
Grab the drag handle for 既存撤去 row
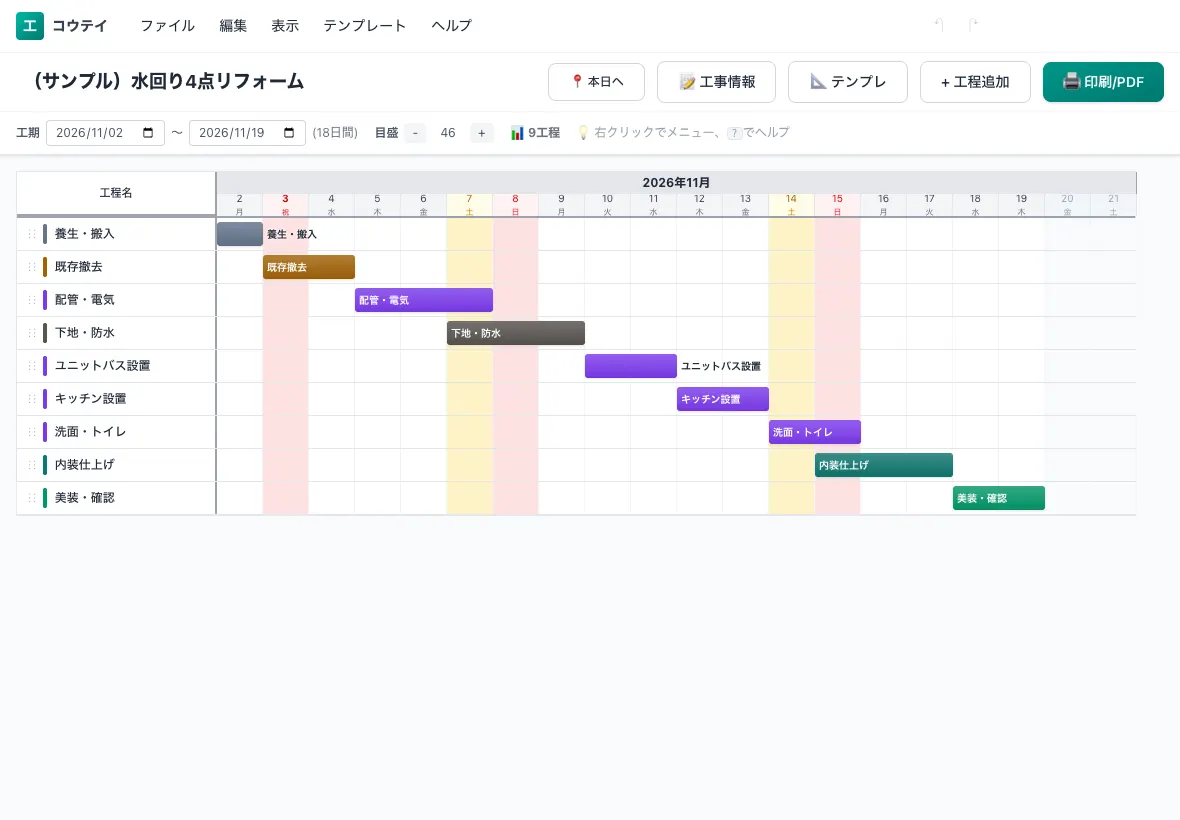point(32,267)
